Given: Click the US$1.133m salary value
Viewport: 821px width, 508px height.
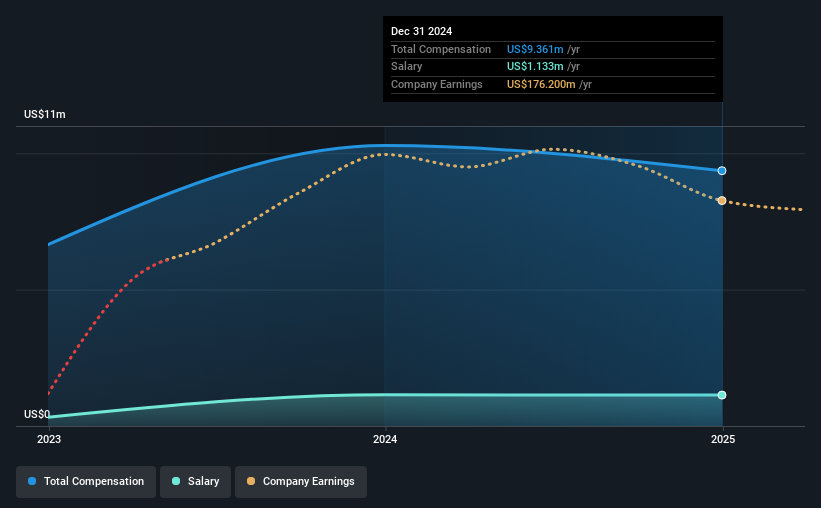Looking at the screenshot, I should [535, 67].
